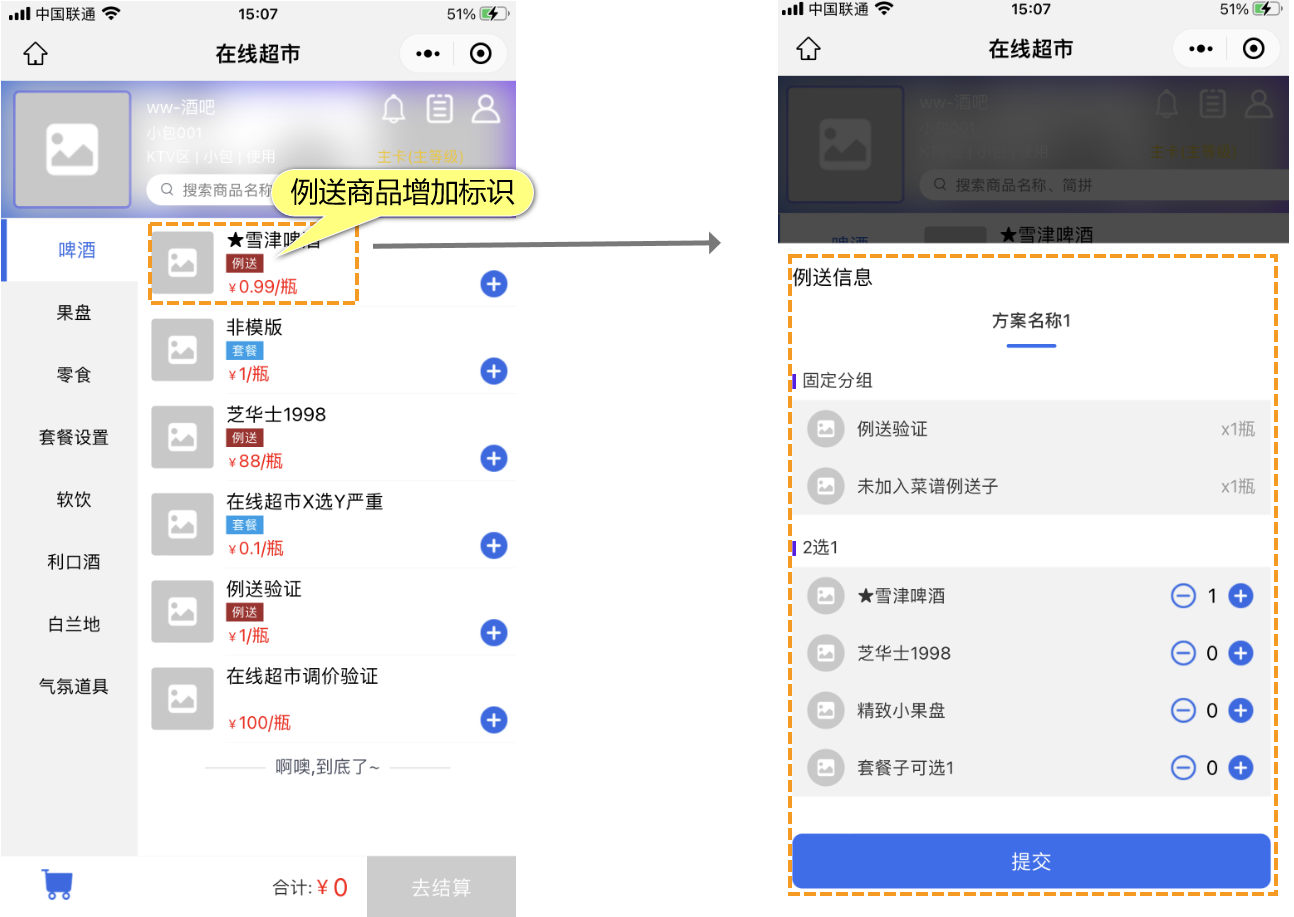Tap the 在线超市X选Y严重 product name
This screenshot has width=1294, height=917.
point(305,502)
